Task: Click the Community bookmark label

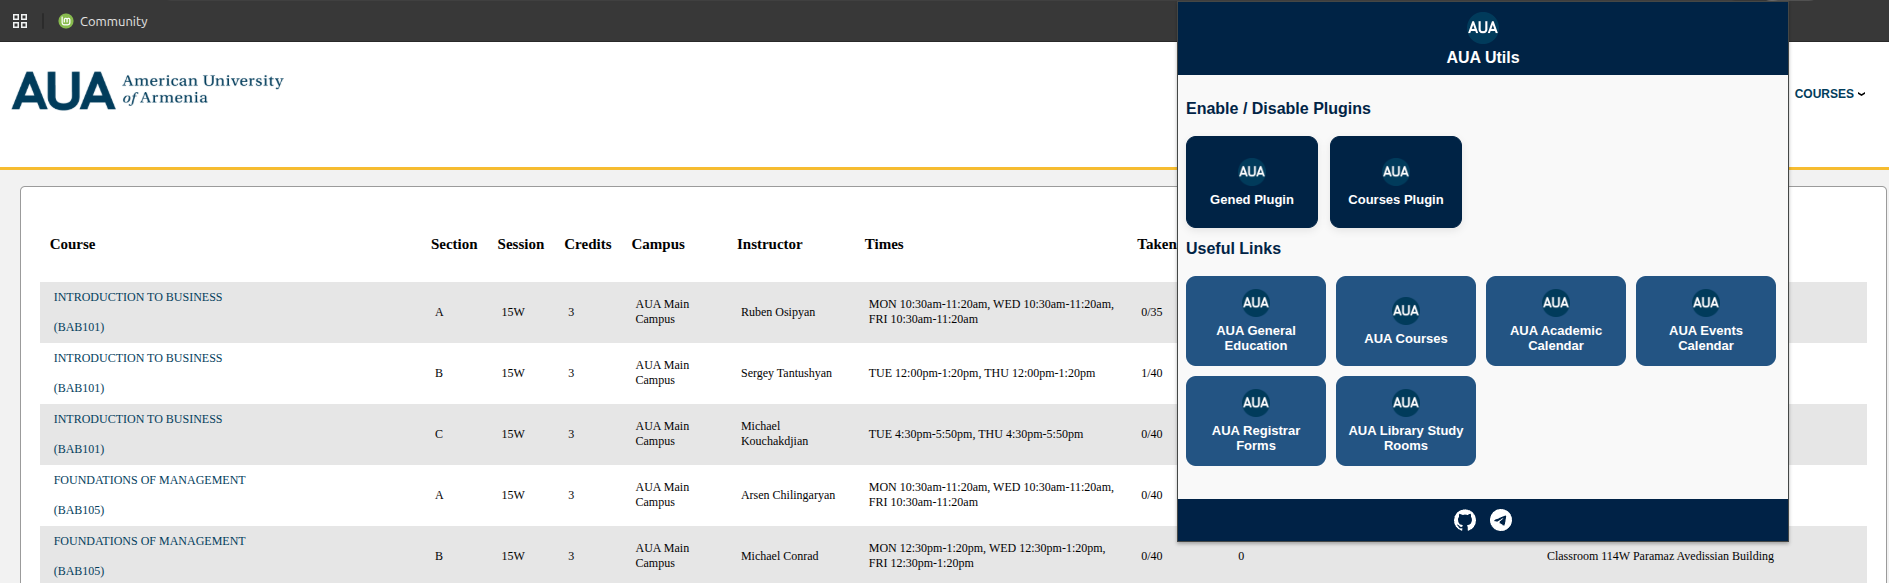Action: (113, 21)
